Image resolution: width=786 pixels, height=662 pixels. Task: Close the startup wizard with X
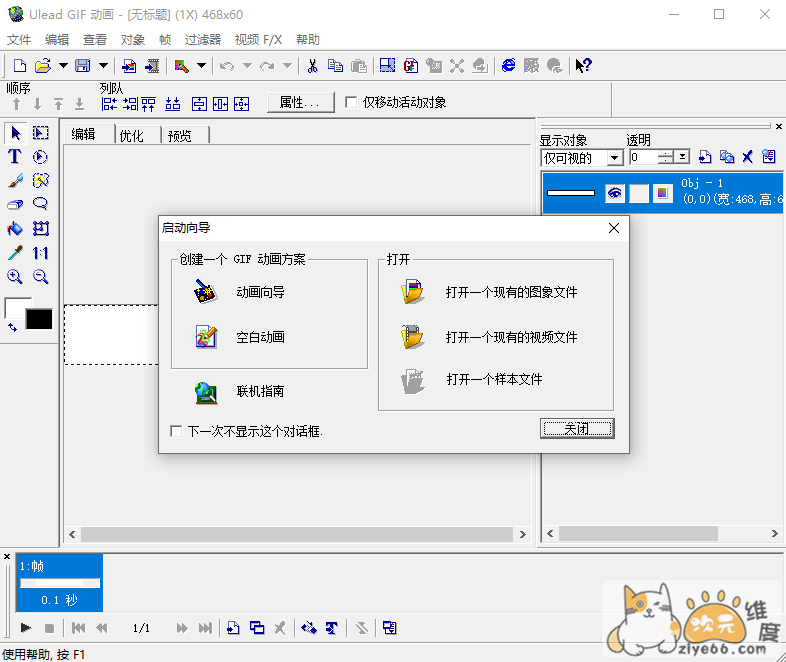614,228
